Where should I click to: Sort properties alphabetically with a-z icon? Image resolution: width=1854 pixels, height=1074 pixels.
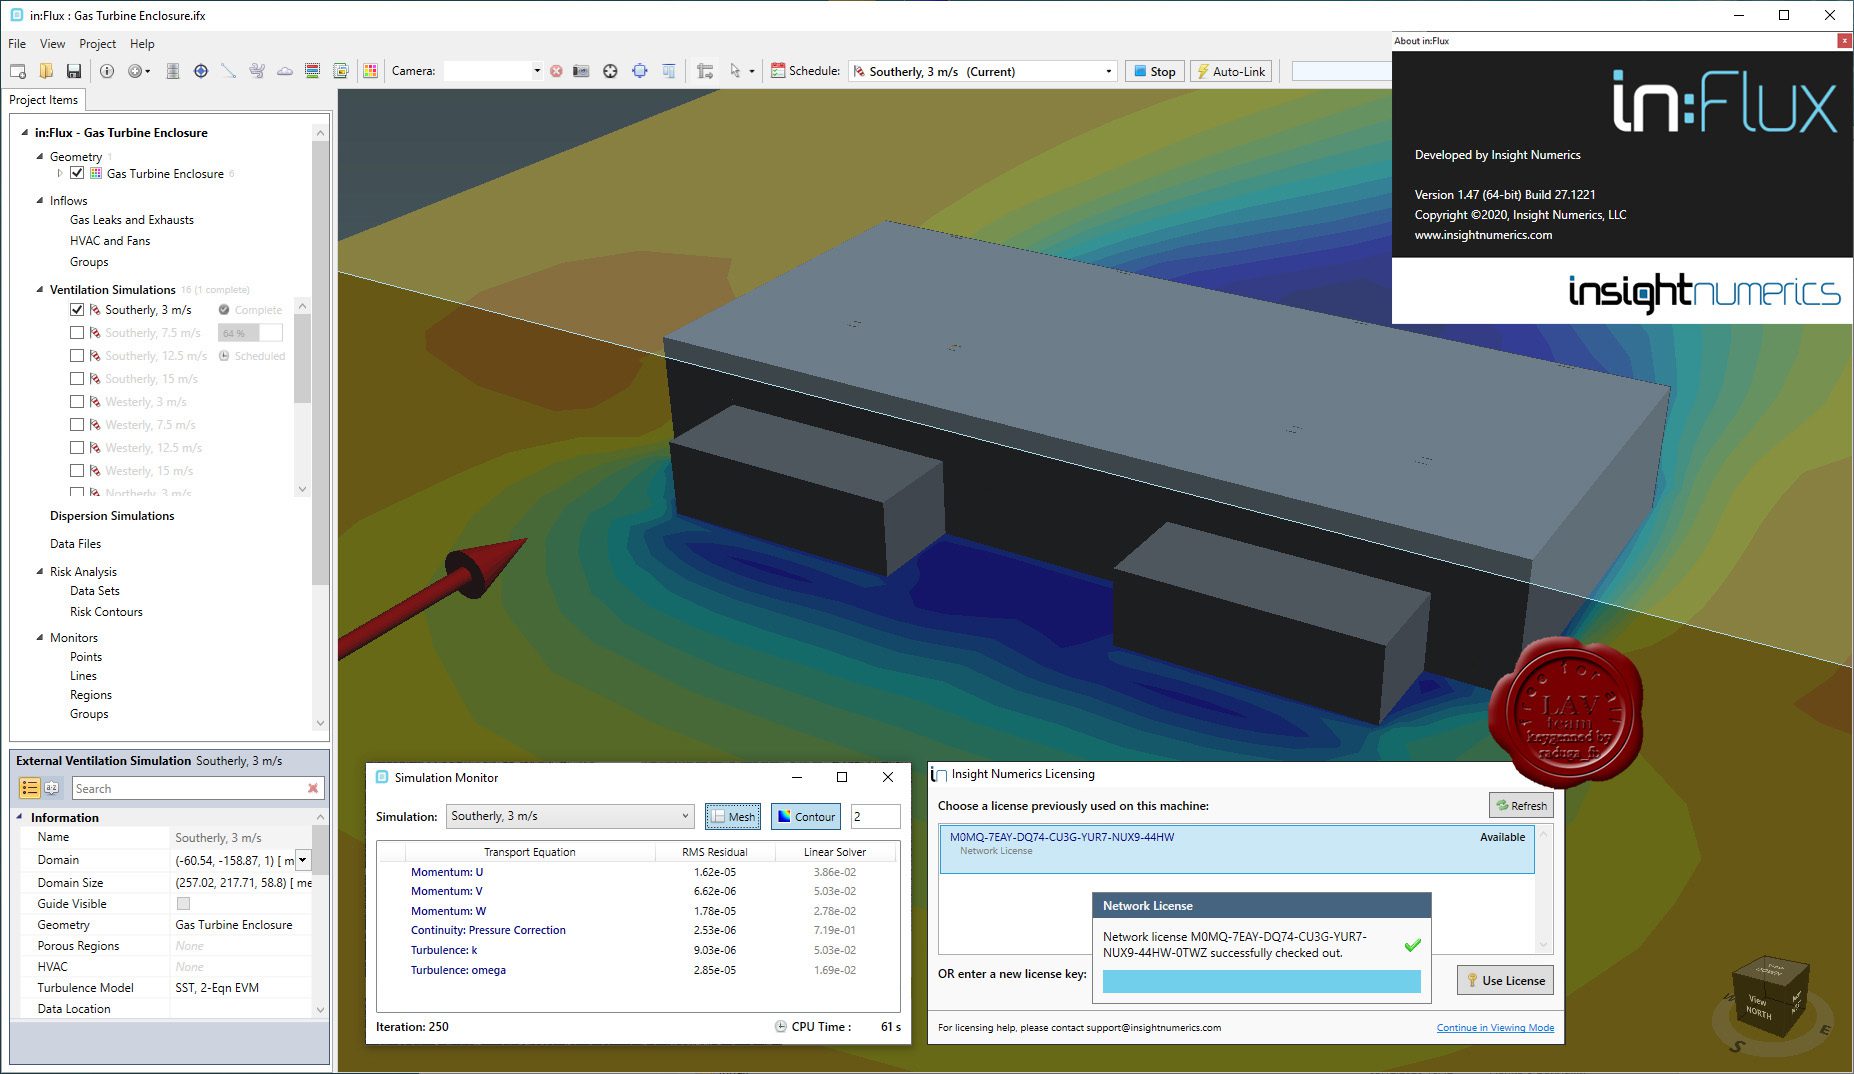tap(52, 788)
